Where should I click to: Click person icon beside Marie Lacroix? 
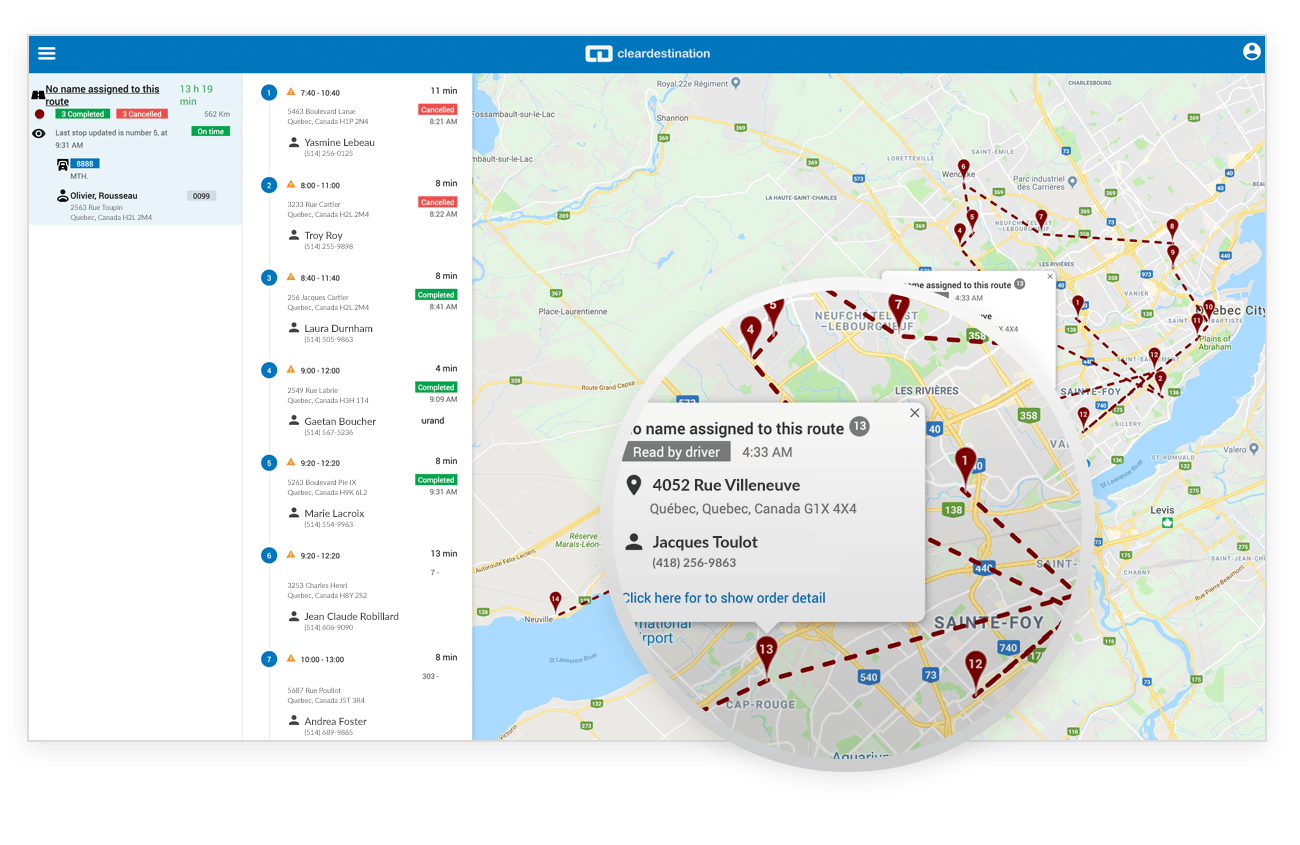(294, 512)
